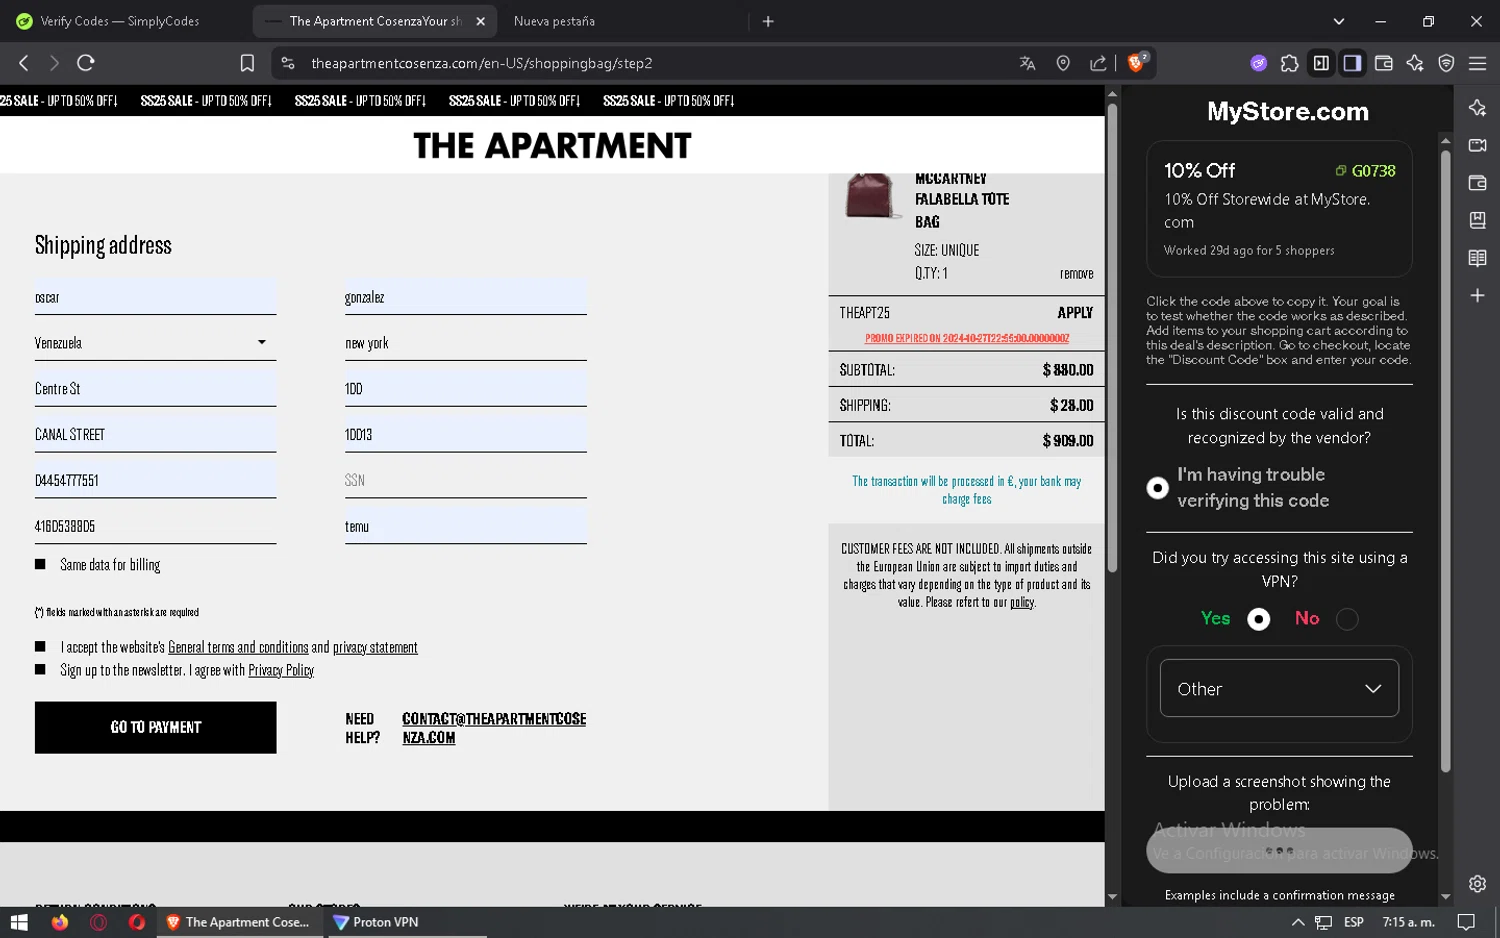Open Brave Shields lion icon
1500x938 pixels.
coord(1137,62)
